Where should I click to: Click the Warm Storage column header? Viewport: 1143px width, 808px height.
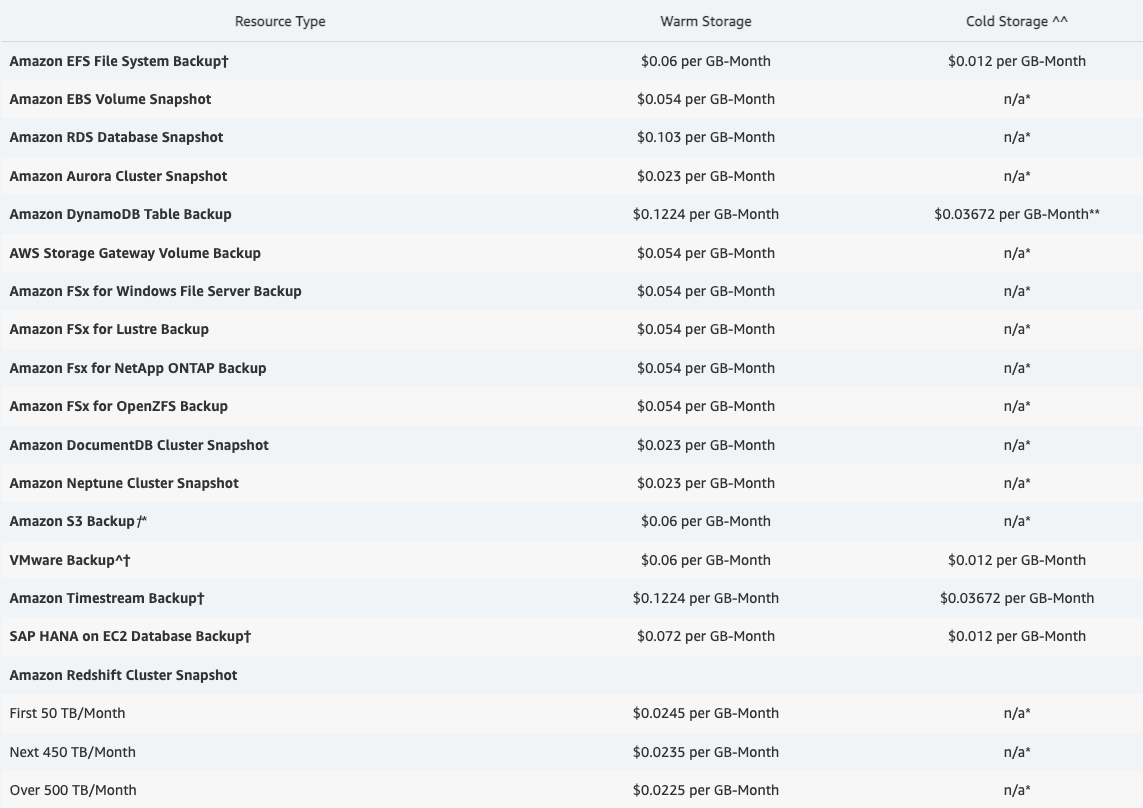705,21
